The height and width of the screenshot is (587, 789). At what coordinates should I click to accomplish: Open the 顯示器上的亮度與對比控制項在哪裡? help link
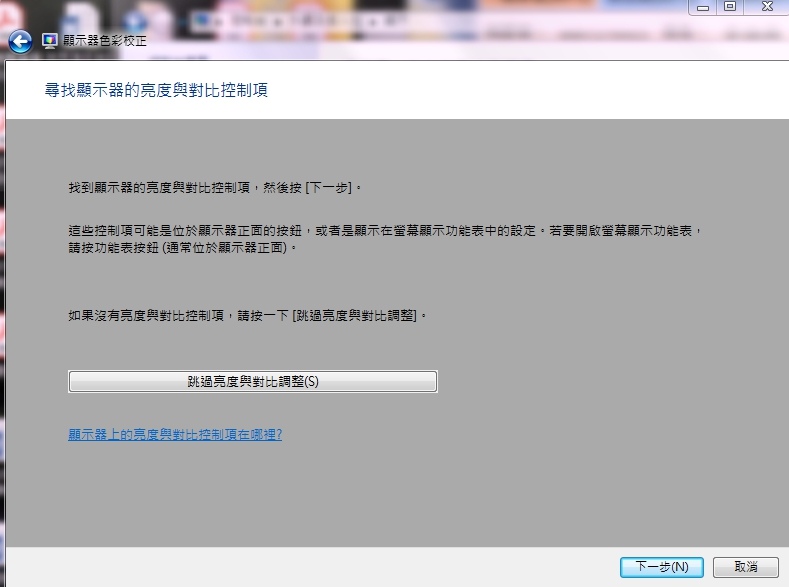pos(175,434)
